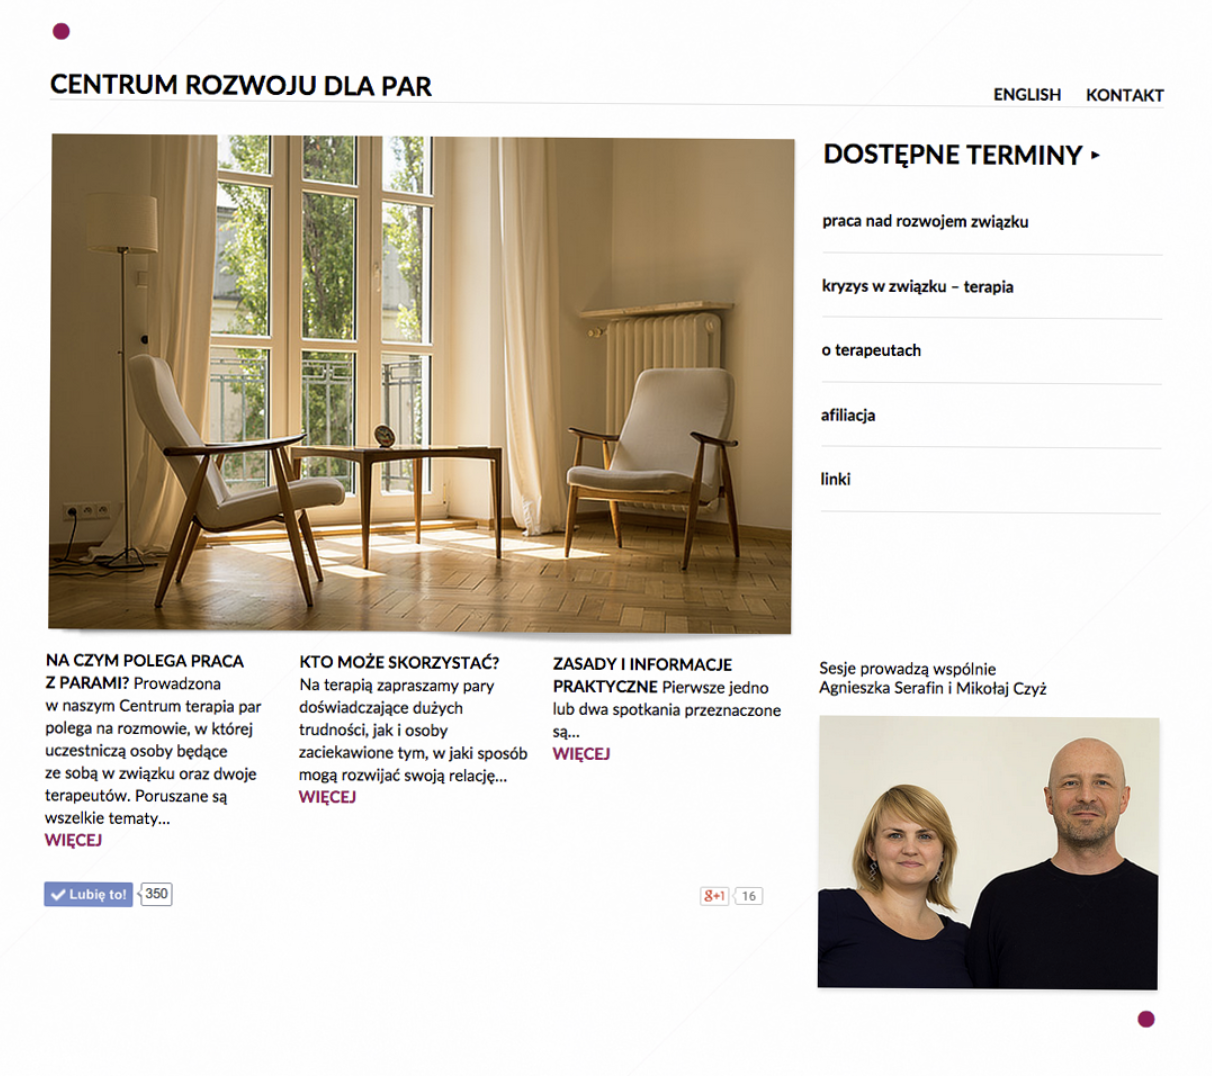The image size is (1212, 1076).
Task: Open praca nad rozwojem związku
Action: click(925, 222)
